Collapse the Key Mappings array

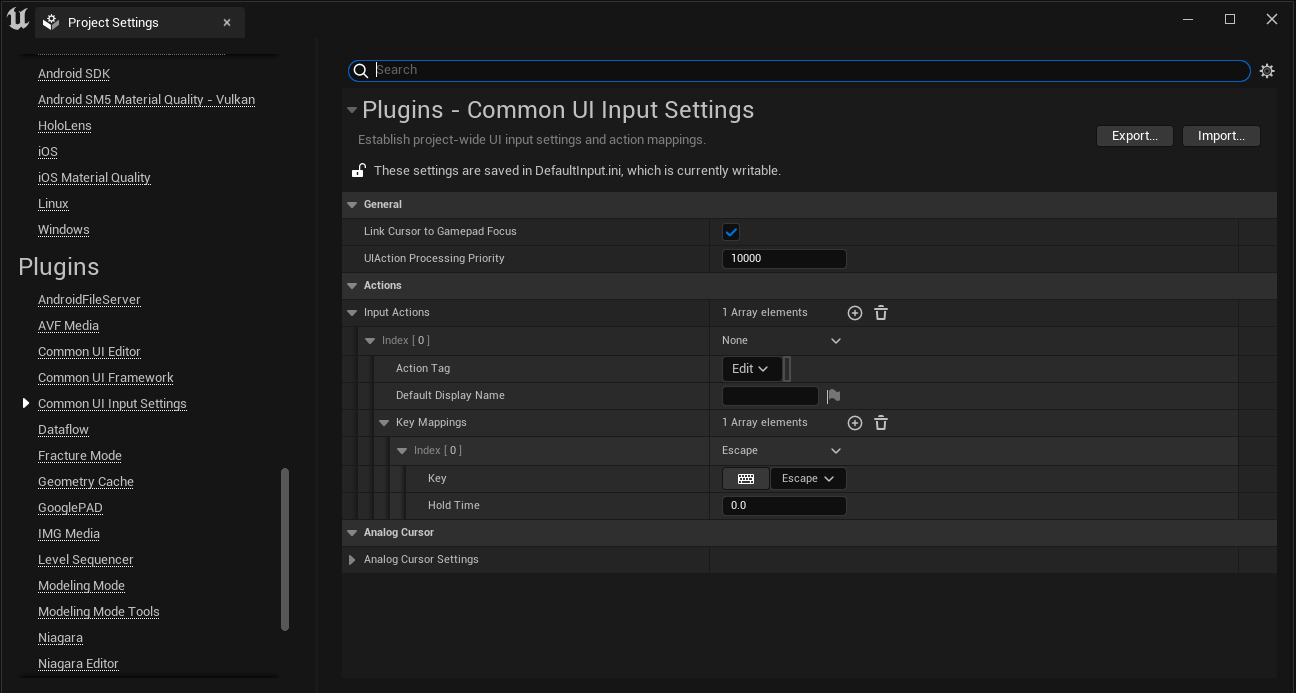click(x=384, y=423)
